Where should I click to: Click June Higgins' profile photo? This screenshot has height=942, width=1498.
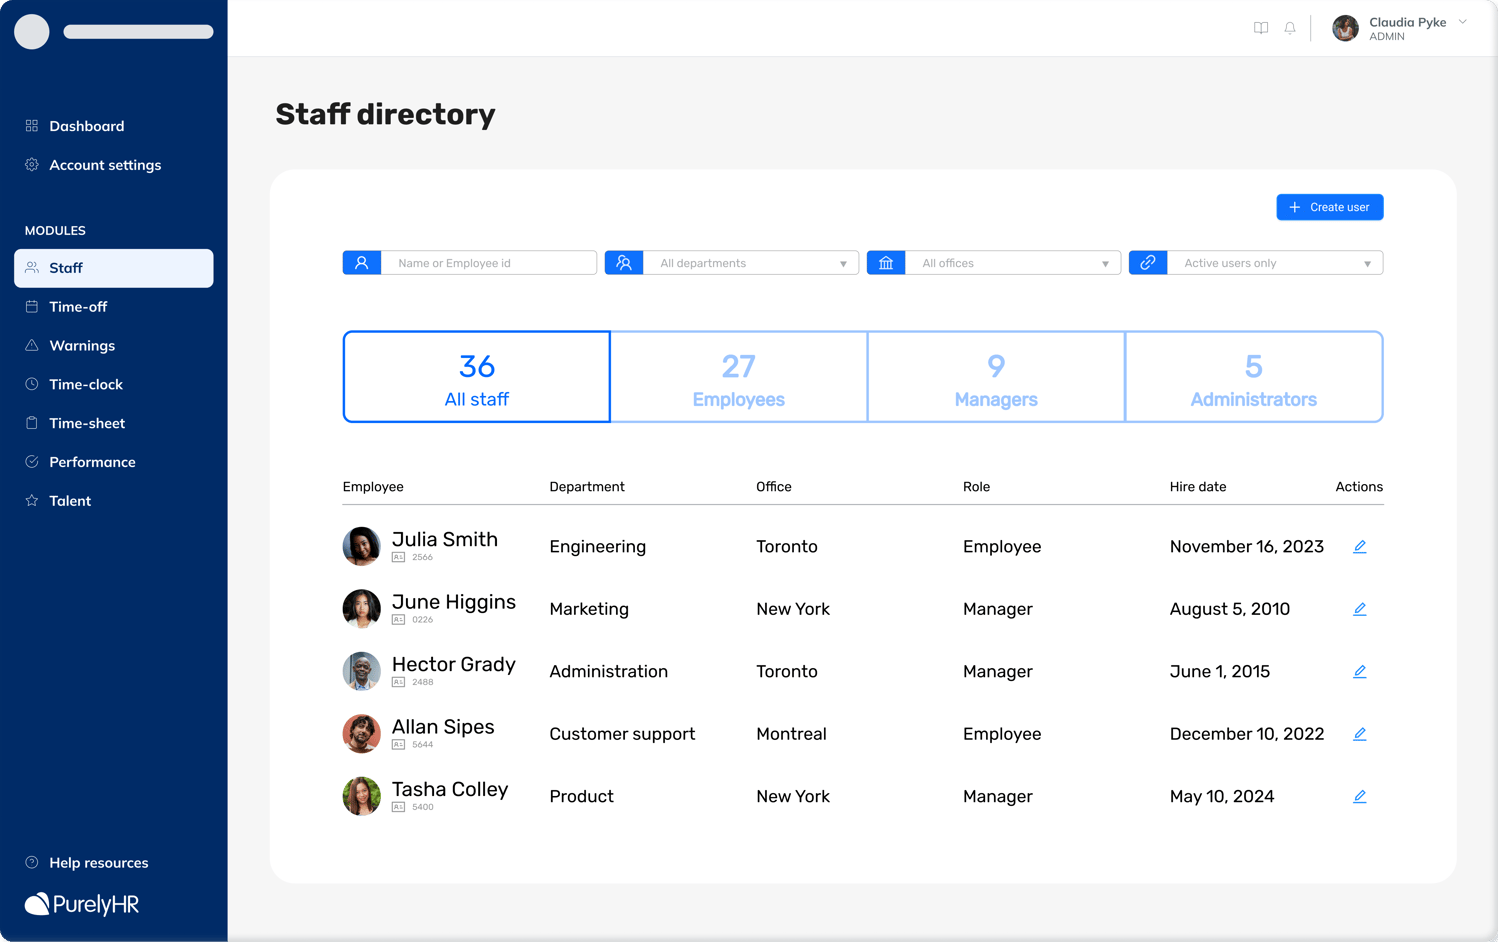pos(361,609)
